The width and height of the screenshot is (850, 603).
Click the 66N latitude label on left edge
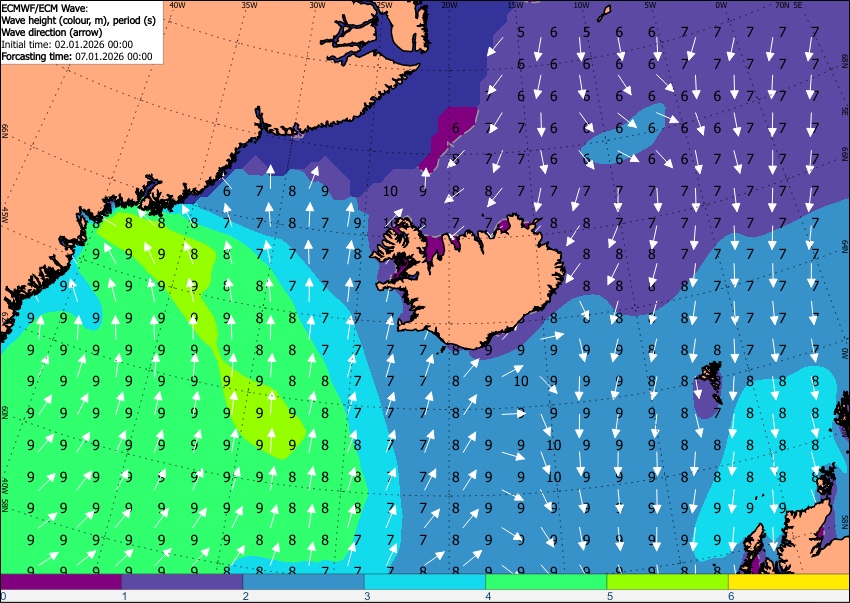pyautogui.click(x=5, y=131)
